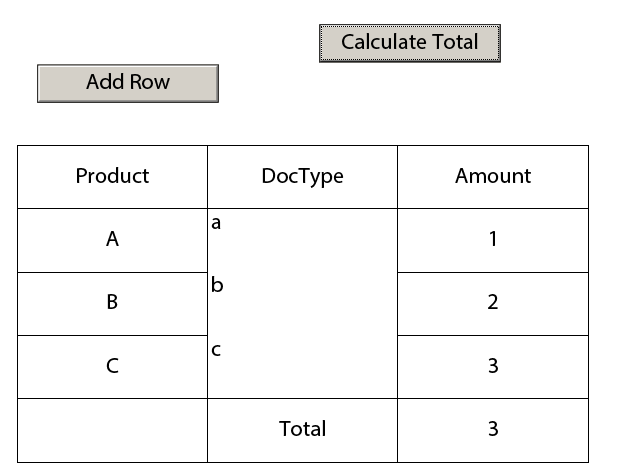The height and width of the screenshot is (471, 627).
Task: Click the Calculate Total button
Action: (x=409, y=43)
